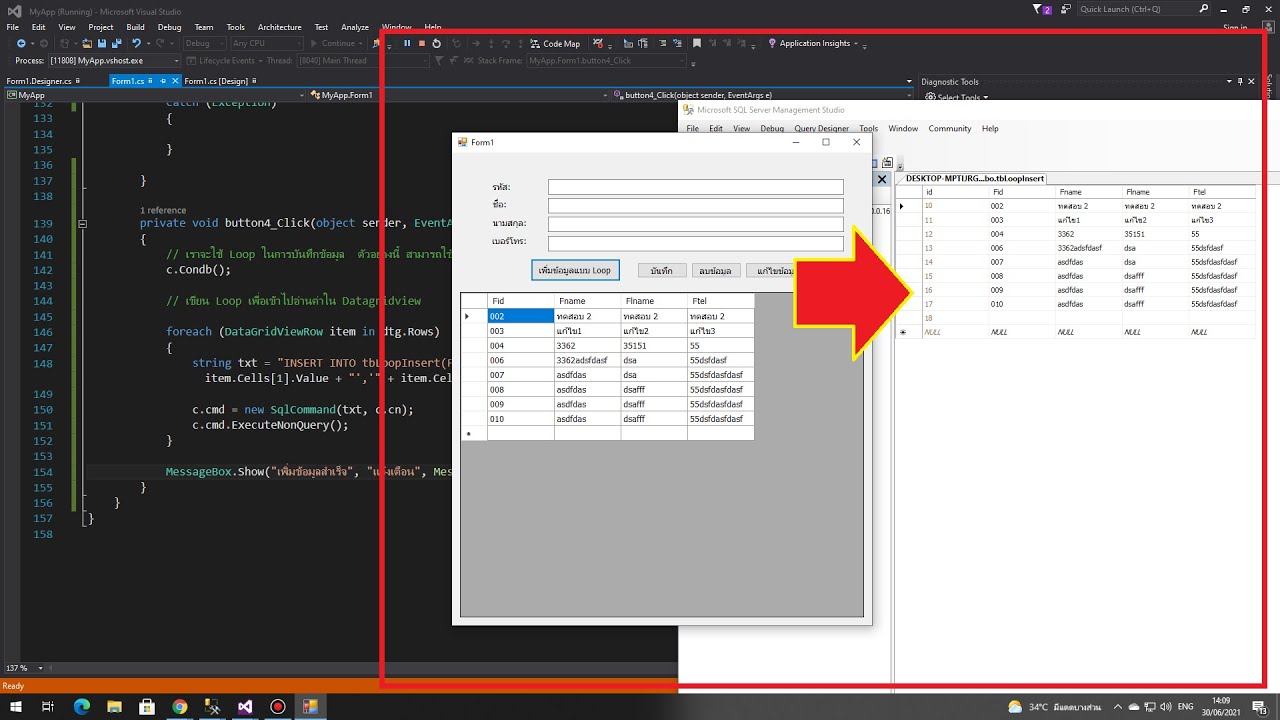Click the เพิ่มข้อมูลแบบ Loop button in Form1

click(575, 270)
